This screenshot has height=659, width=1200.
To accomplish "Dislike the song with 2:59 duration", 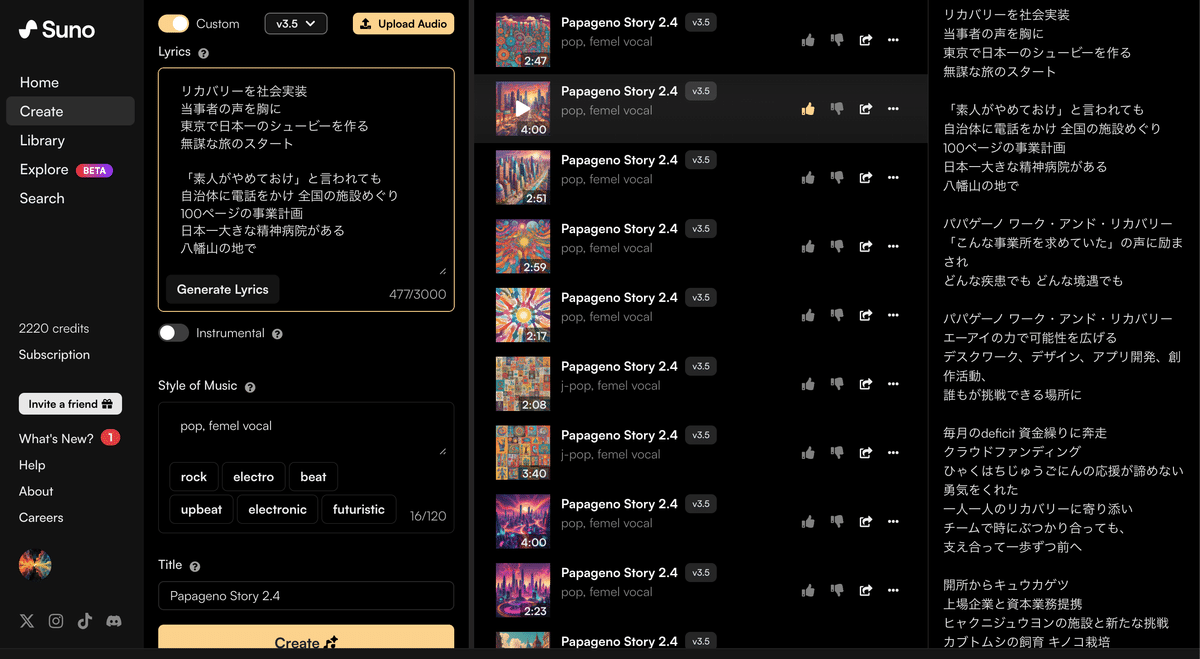I will coord(837,247).
